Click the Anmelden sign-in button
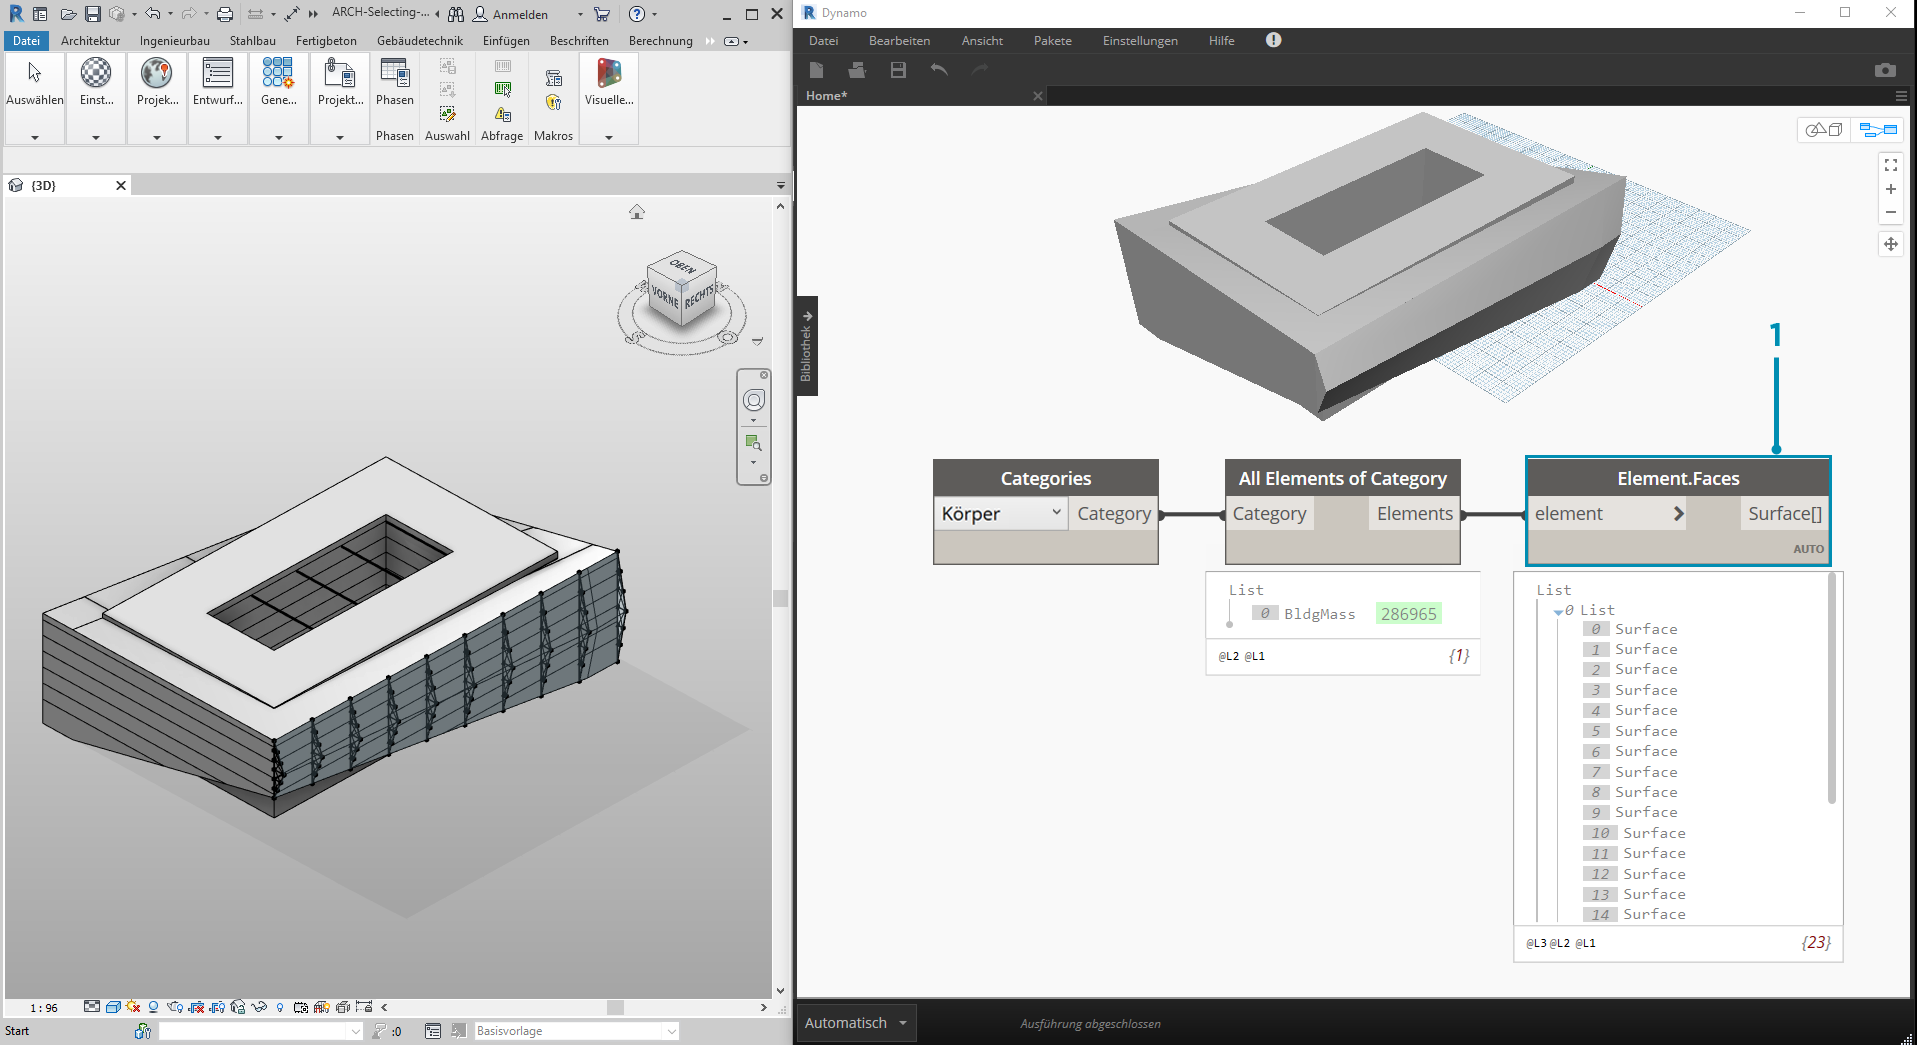This screenshot has width=1917, height=1045. pyautogui.click(x=511, y=14)
